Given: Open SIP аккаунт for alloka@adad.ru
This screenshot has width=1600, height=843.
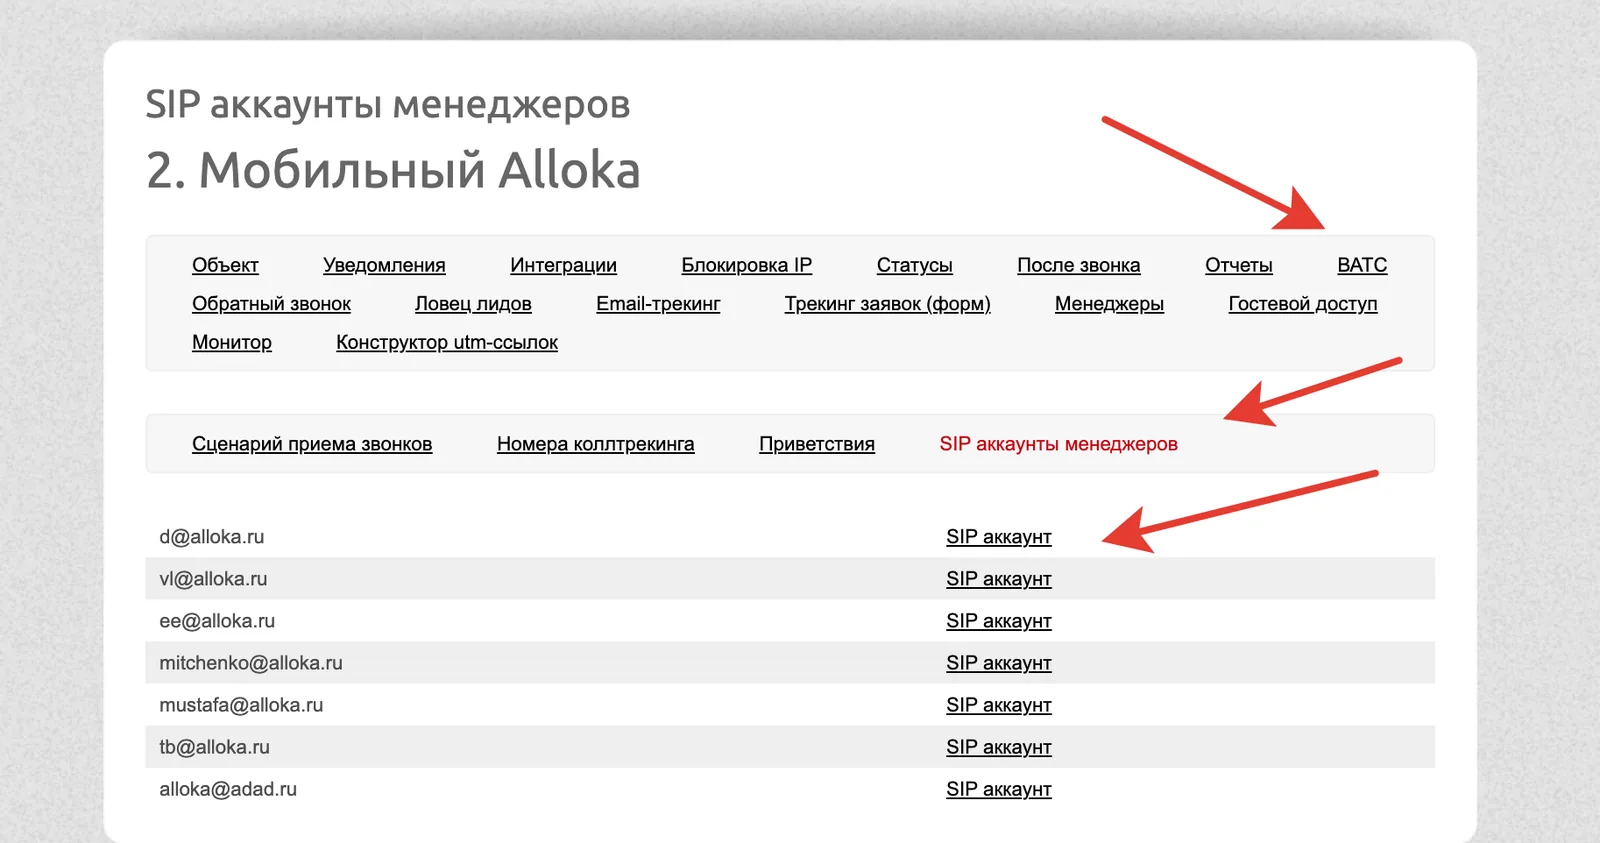Looking at the screenshot, I should point(999,789).
